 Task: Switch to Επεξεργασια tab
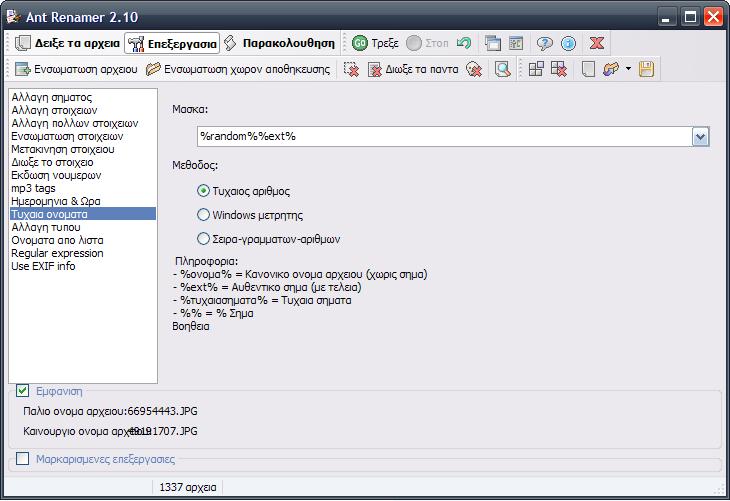pyautogui.click(x=172, y=43)
